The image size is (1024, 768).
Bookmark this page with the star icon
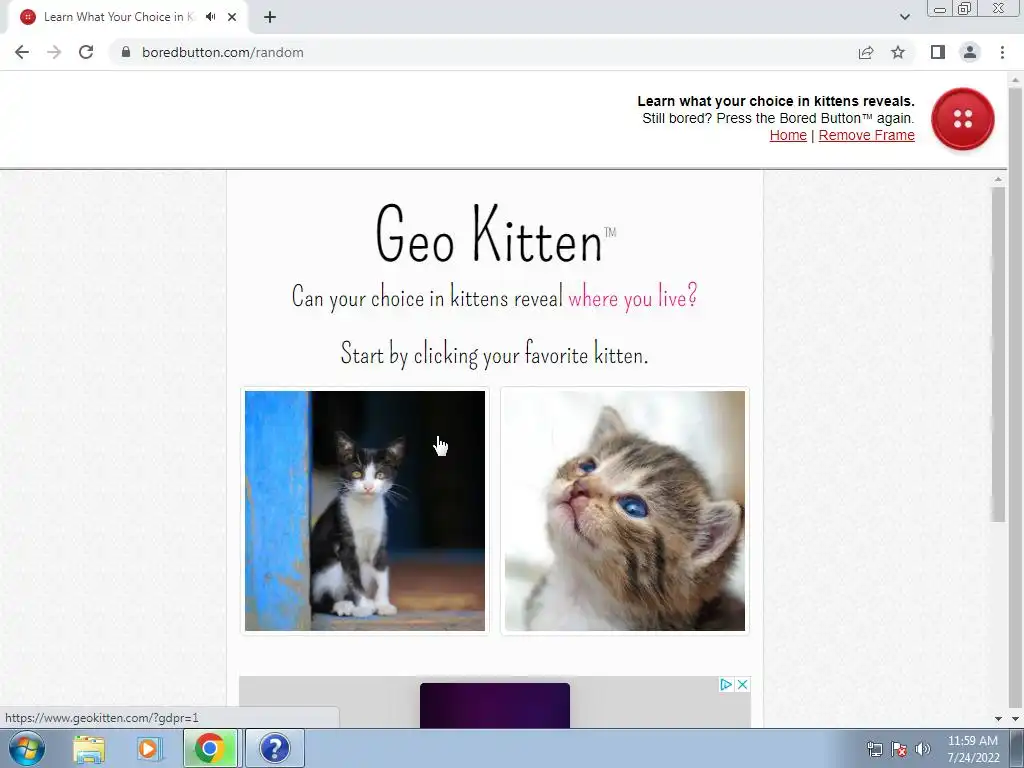pyautogui.click(x=898, y=52)
